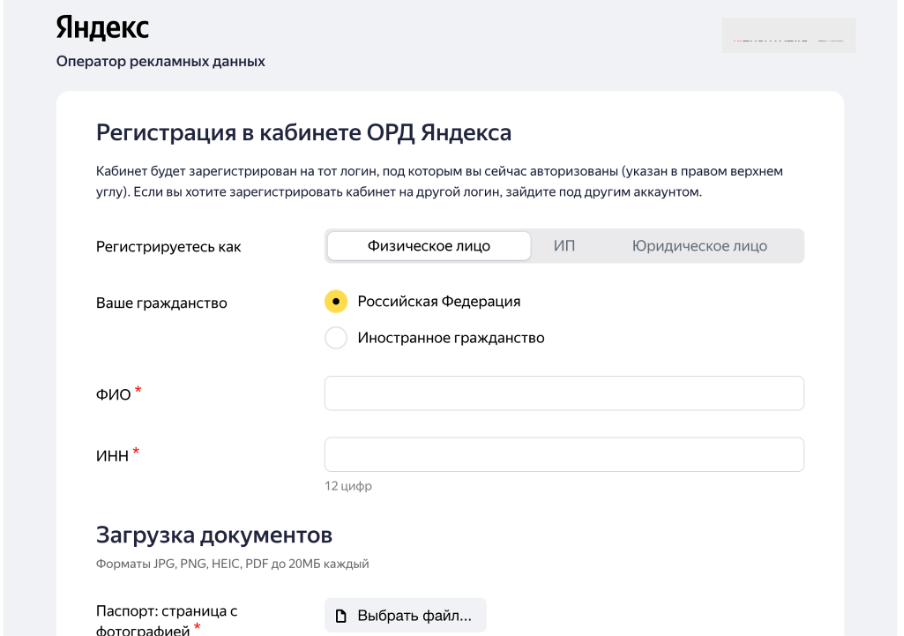Click the Паспорт: страница с фотографией label

152,620
